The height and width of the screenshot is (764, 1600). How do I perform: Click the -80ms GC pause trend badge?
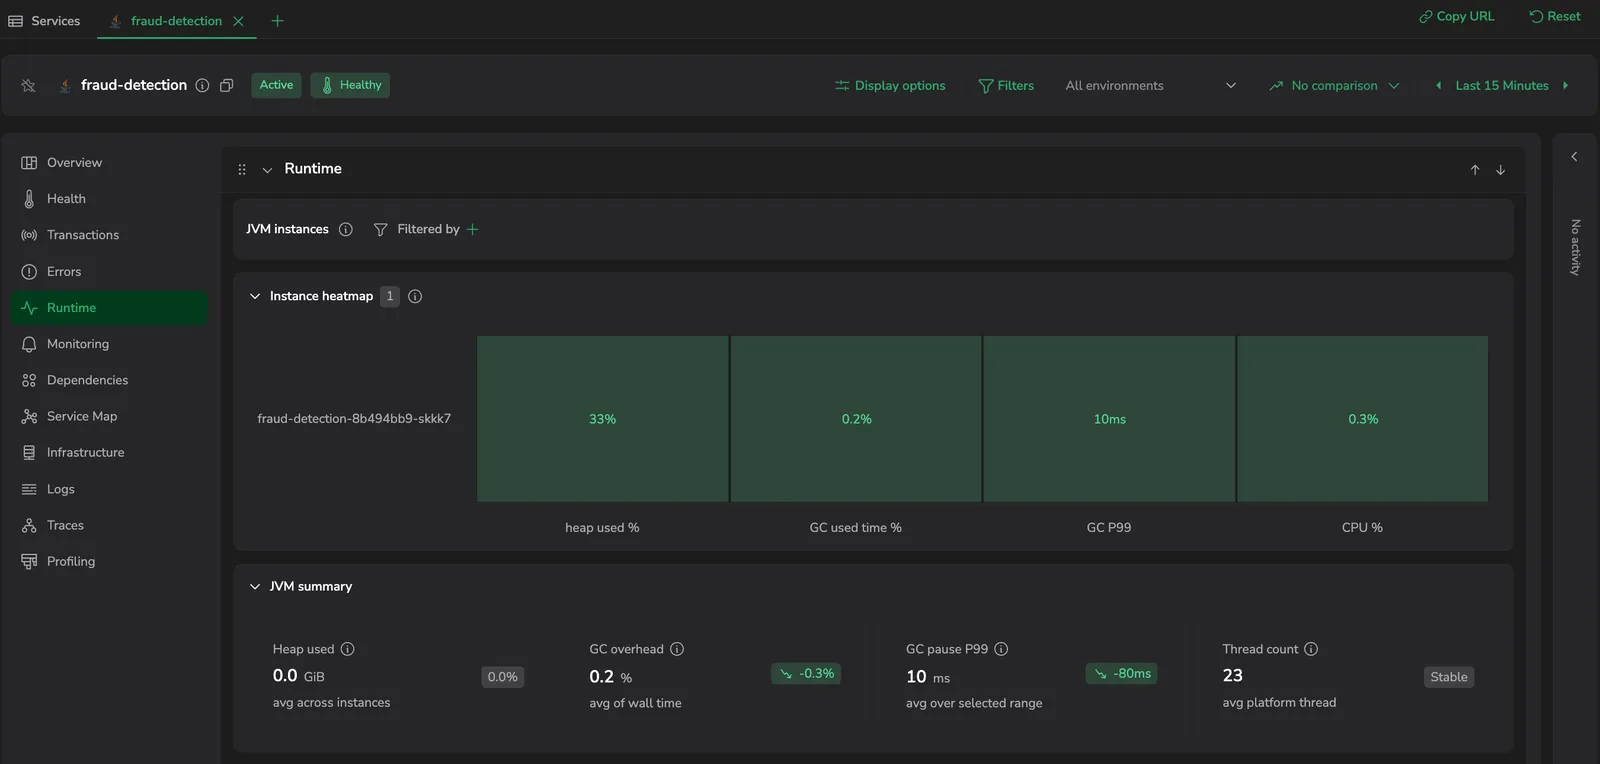pyautogui.click(x=1122, y=674)
